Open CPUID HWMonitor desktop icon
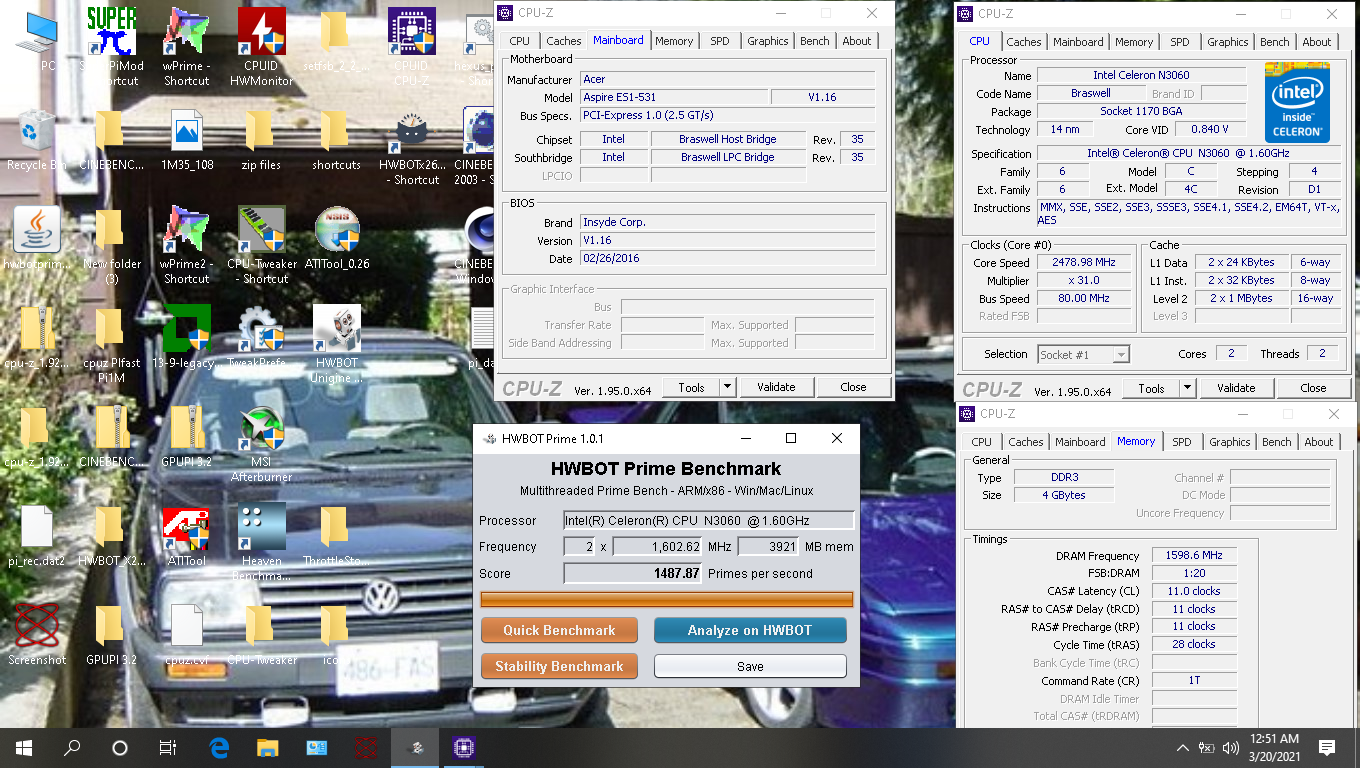1360x768 pixels. tap(262, 45)
